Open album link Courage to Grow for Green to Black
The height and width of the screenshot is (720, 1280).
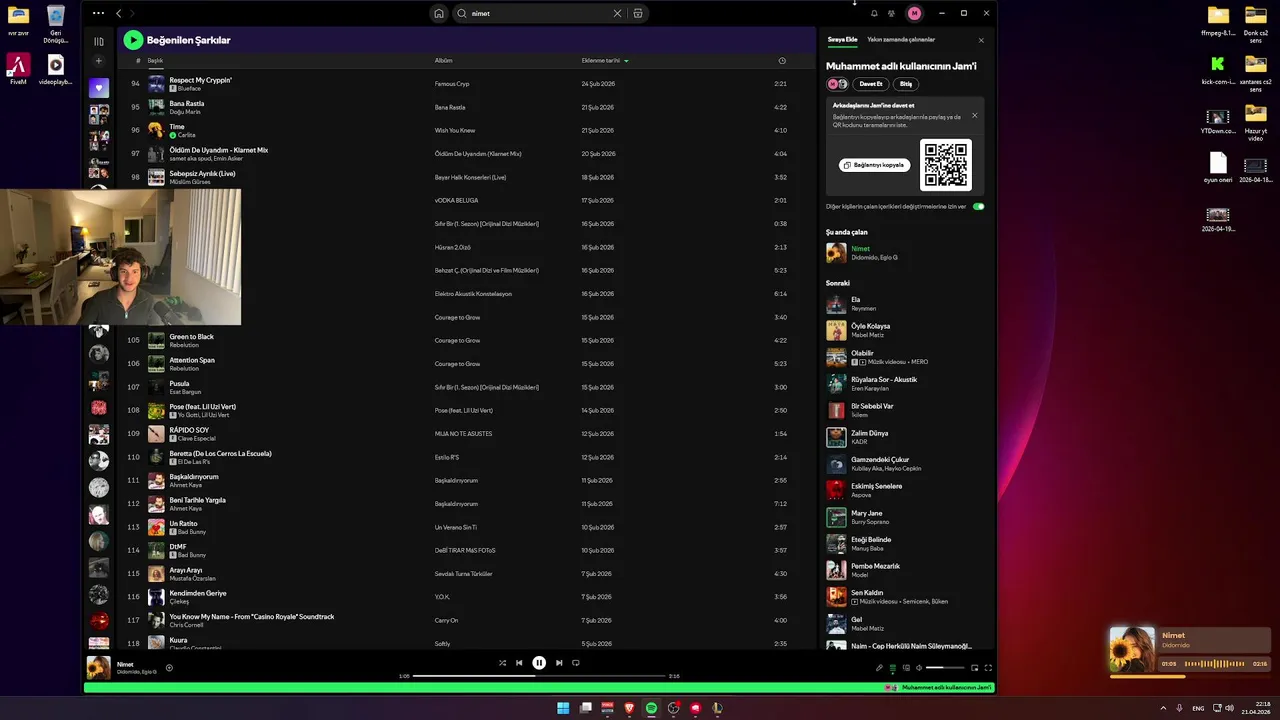coord(457,341)
